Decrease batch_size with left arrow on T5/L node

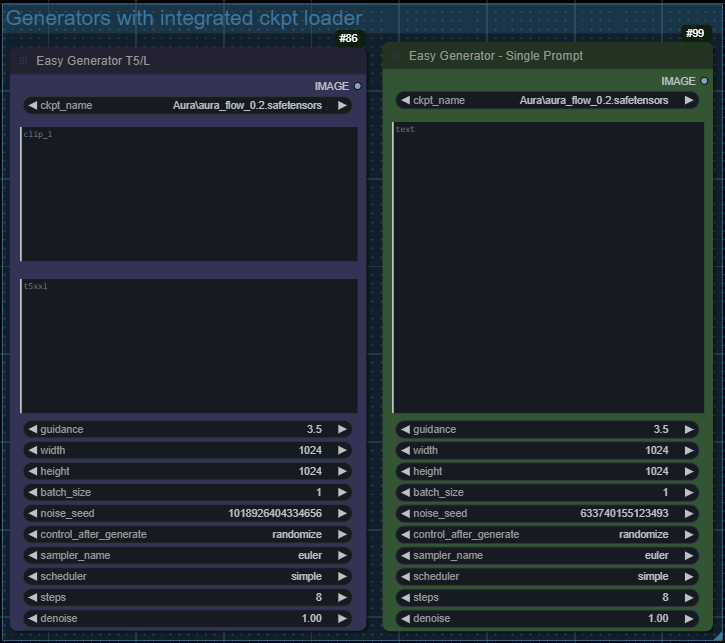[32, 492]
